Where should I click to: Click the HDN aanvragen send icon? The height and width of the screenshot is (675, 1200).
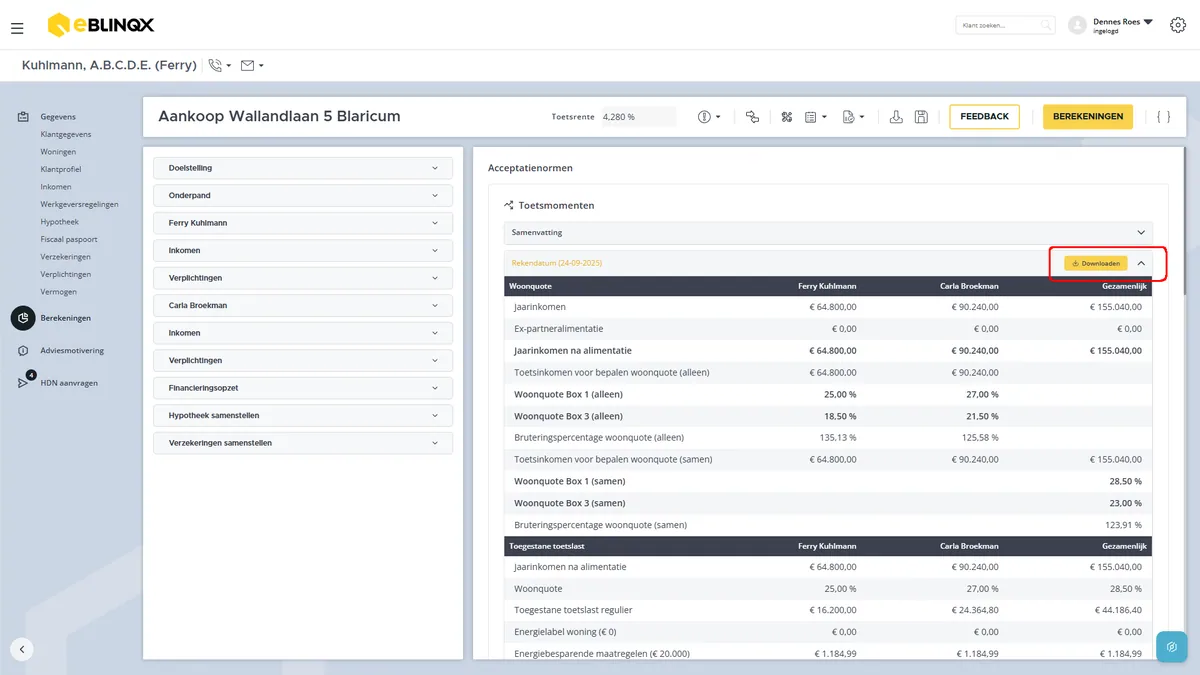pyautogui.click(x=23, y=383)
